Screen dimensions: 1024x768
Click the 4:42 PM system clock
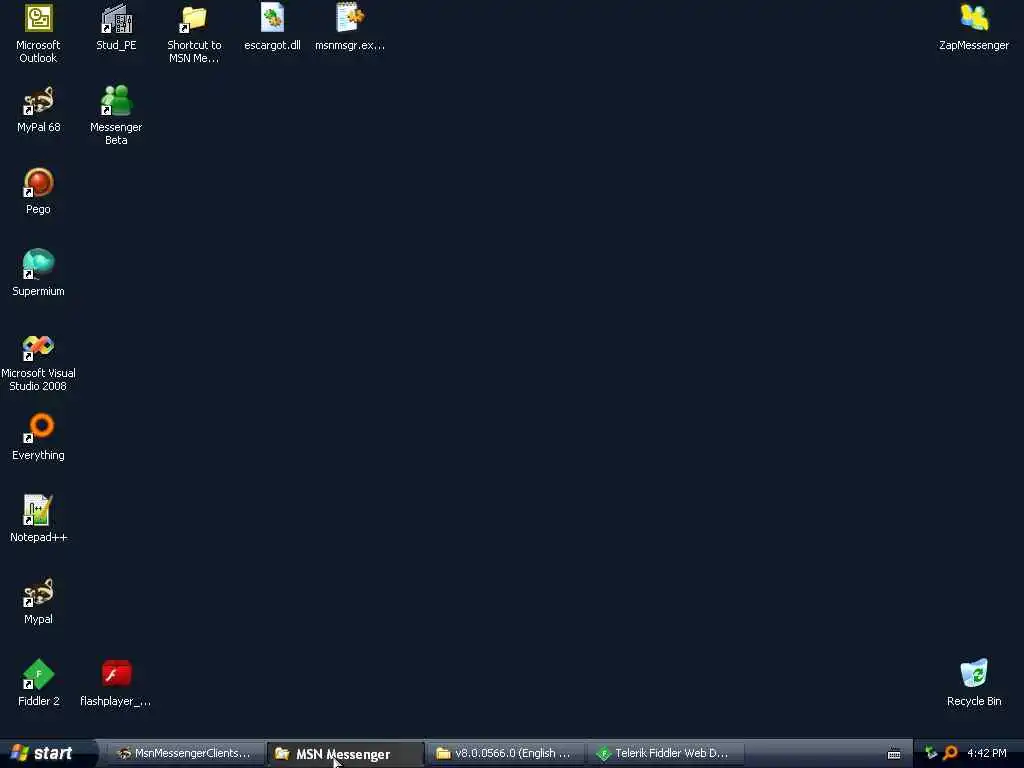pos(987,753)
